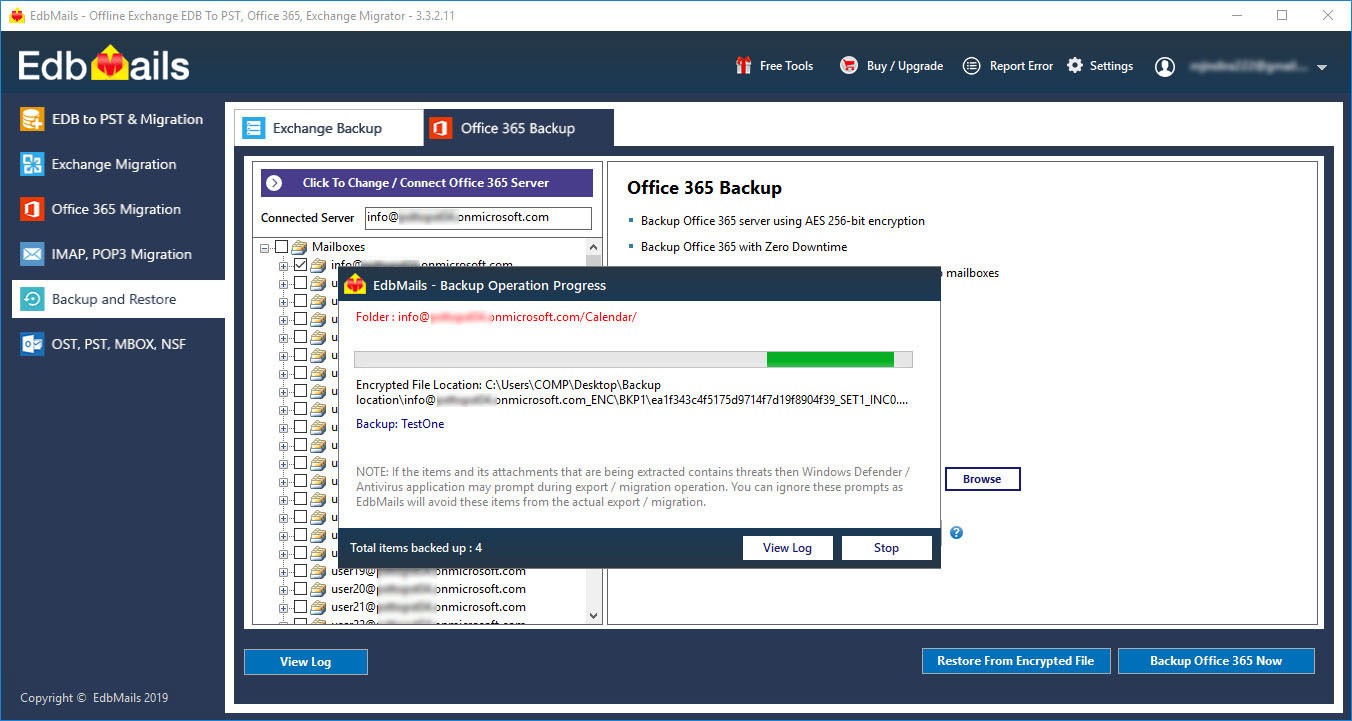1352x721 pixels.
Task: Open EDB to PST & Migration sidebar icon
Action: 32,119
